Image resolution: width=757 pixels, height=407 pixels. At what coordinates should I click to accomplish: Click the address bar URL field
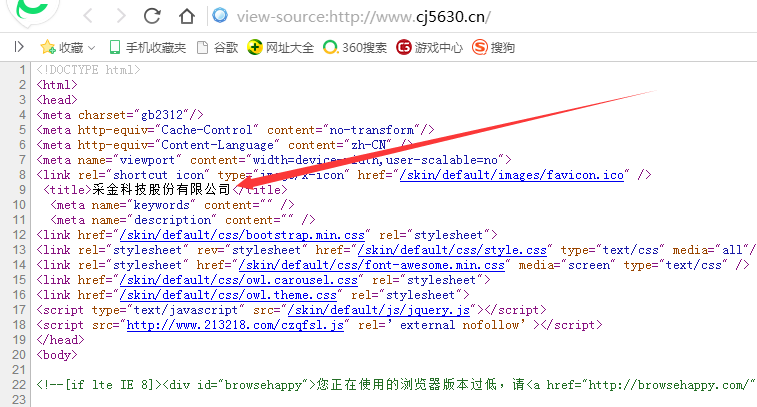tap(364, 16)
